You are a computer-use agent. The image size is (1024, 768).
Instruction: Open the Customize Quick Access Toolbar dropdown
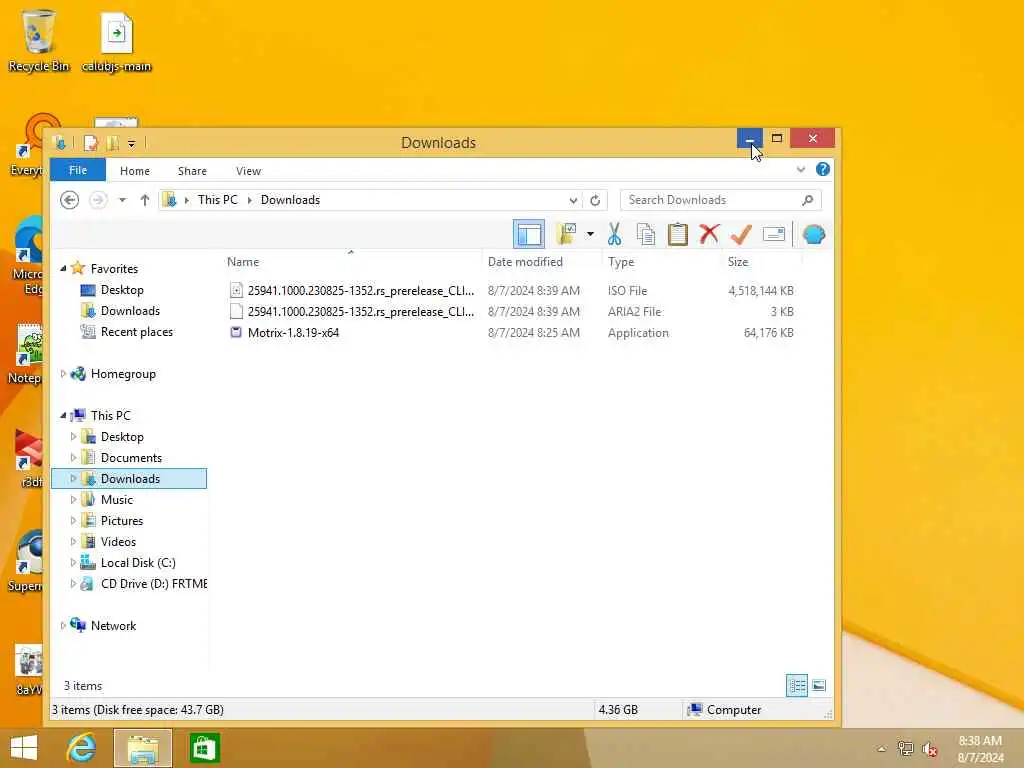pyautogui.click(x=131, y=144)
